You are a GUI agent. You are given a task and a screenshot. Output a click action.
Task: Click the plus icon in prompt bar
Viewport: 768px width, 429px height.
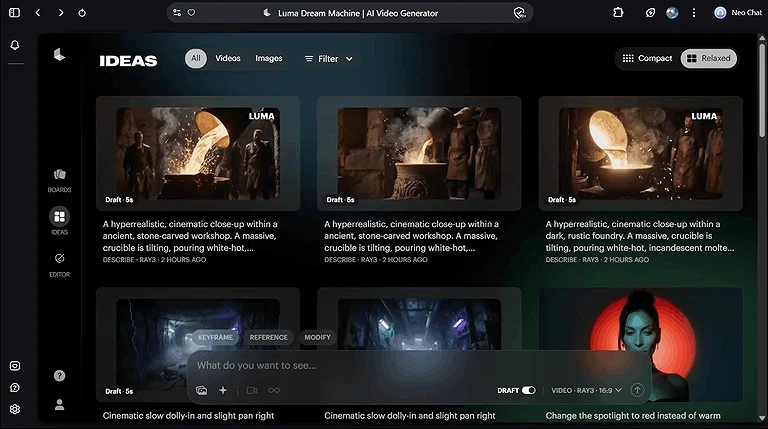click(x=223, y=390)
